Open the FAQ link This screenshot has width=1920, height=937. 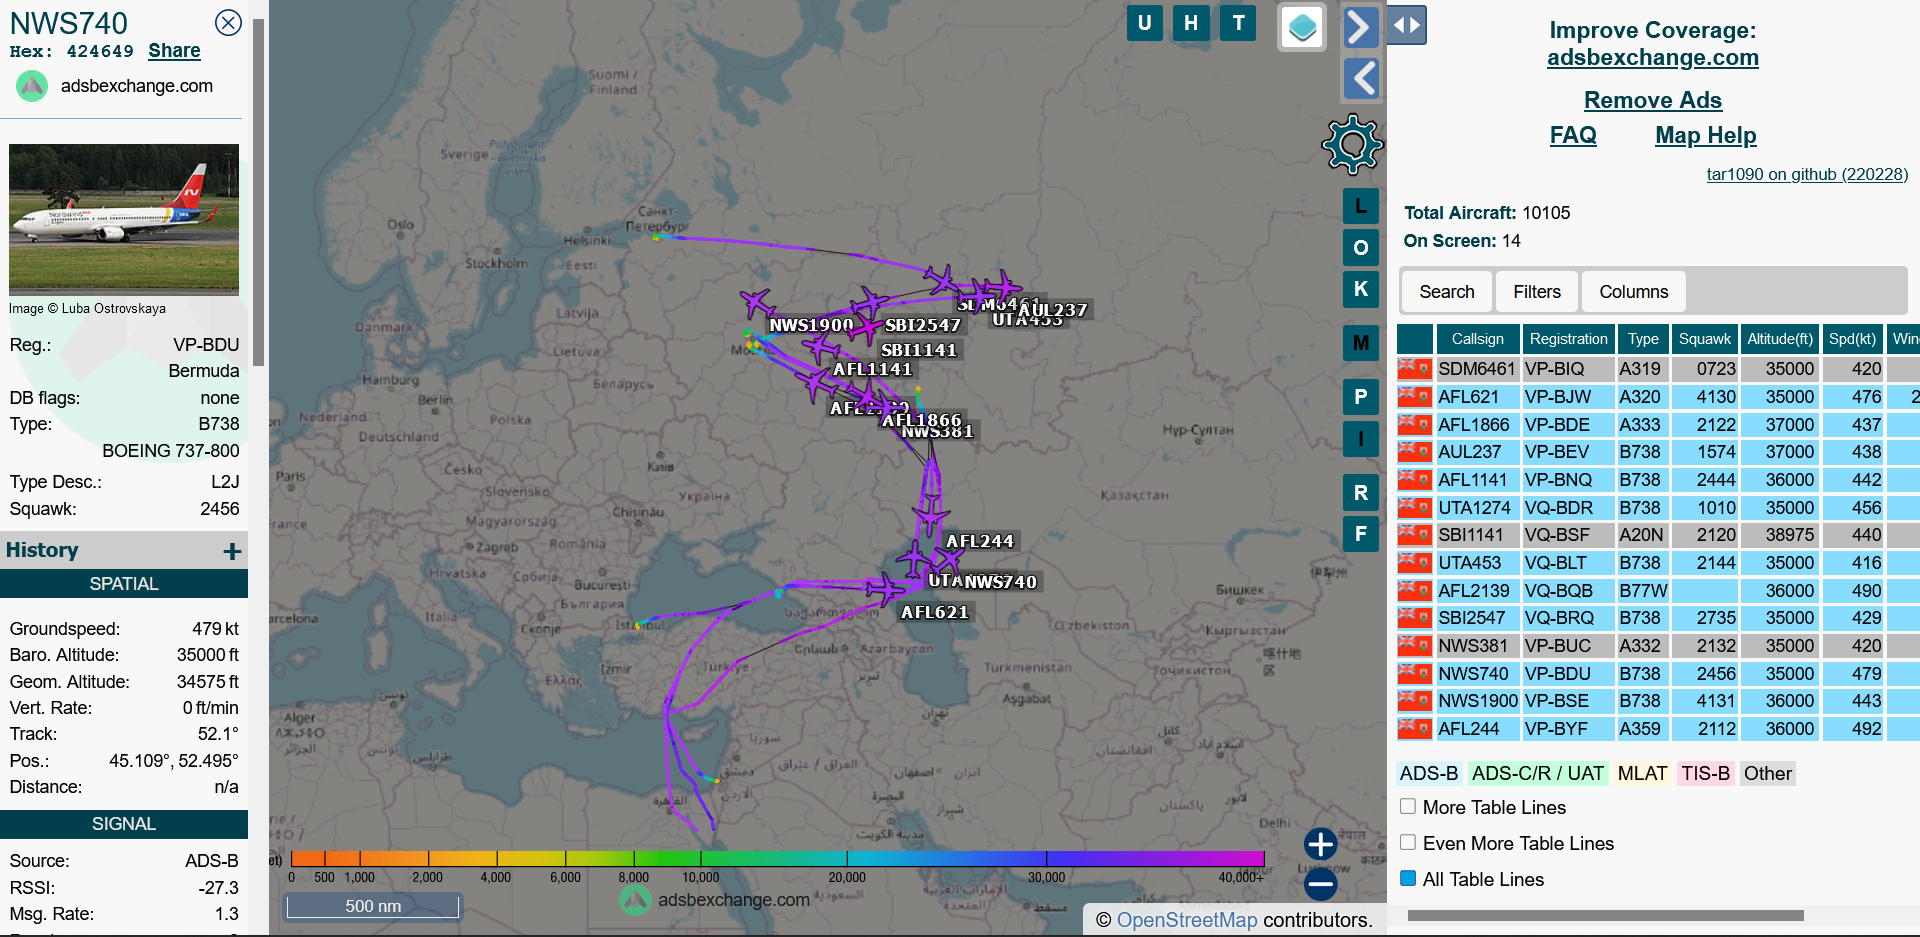(x=1573, y=135)
